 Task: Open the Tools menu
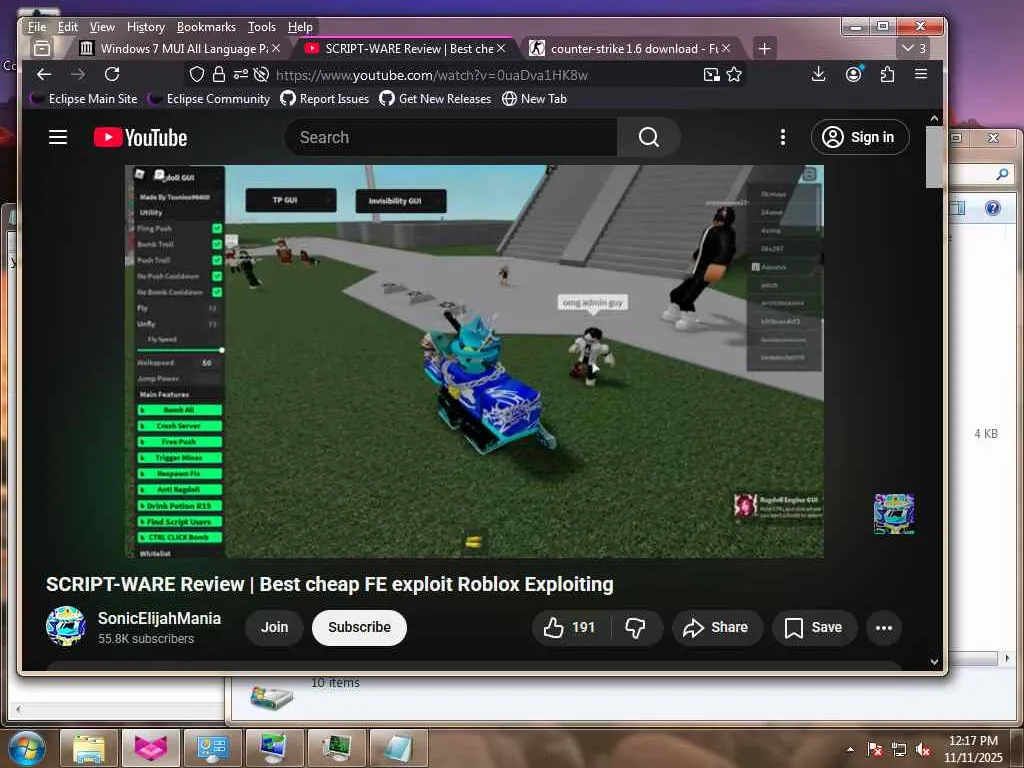pos(262,27)
